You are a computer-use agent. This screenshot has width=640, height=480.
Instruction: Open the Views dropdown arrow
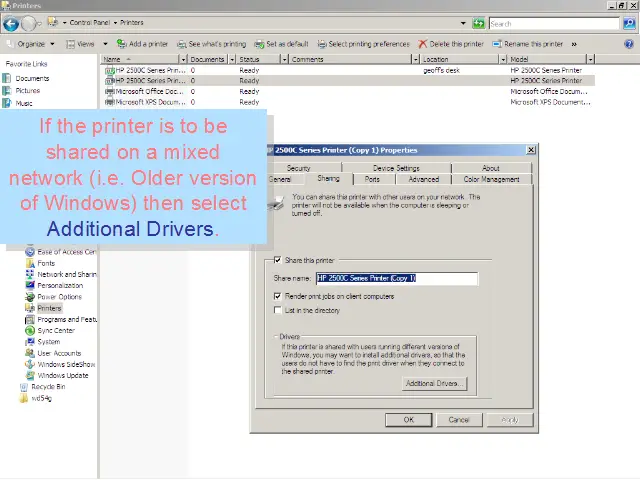(x=105, y=44)
